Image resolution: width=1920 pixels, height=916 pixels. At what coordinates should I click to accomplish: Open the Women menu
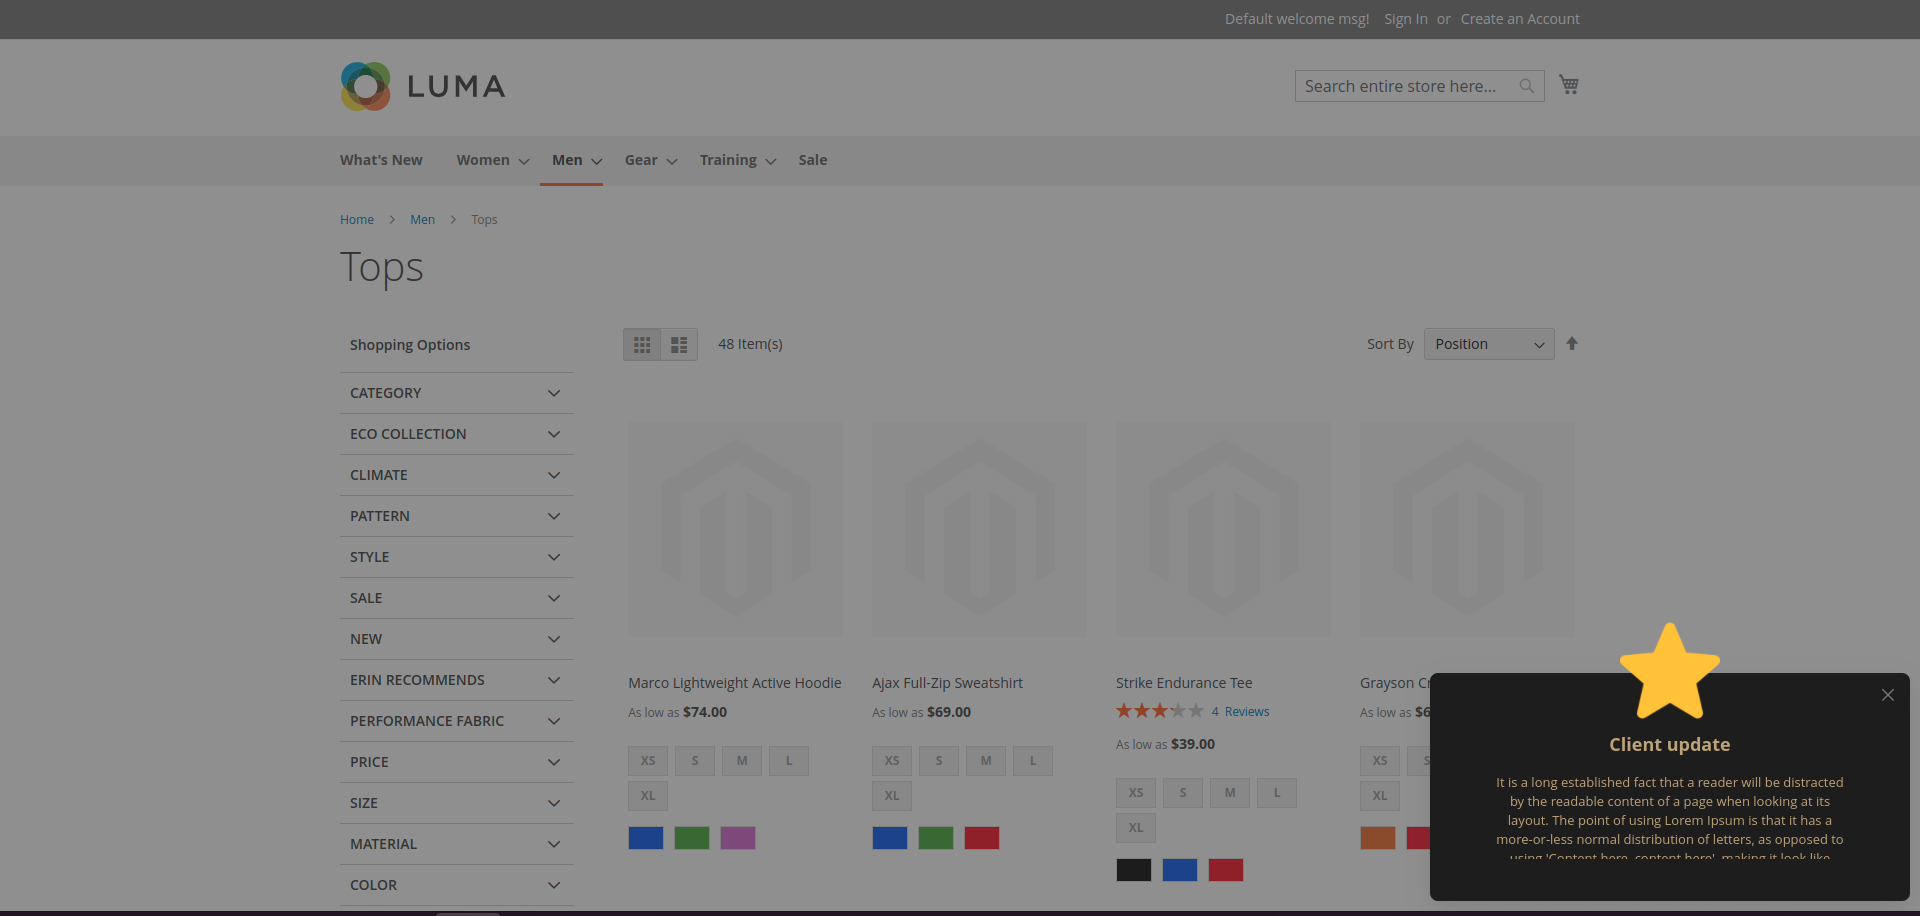pos(492,160)
